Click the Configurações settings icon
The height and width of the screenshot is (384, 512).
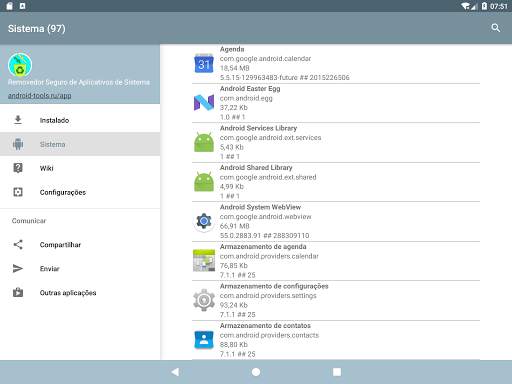coord(18,192)
